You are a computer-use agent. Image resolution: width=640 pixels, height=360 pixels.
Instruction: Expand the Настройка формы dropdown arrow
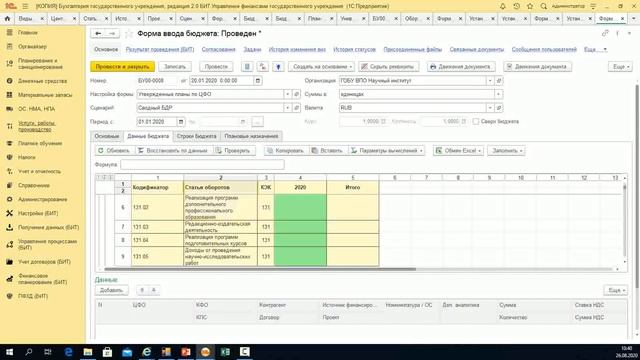coord(288,94)
